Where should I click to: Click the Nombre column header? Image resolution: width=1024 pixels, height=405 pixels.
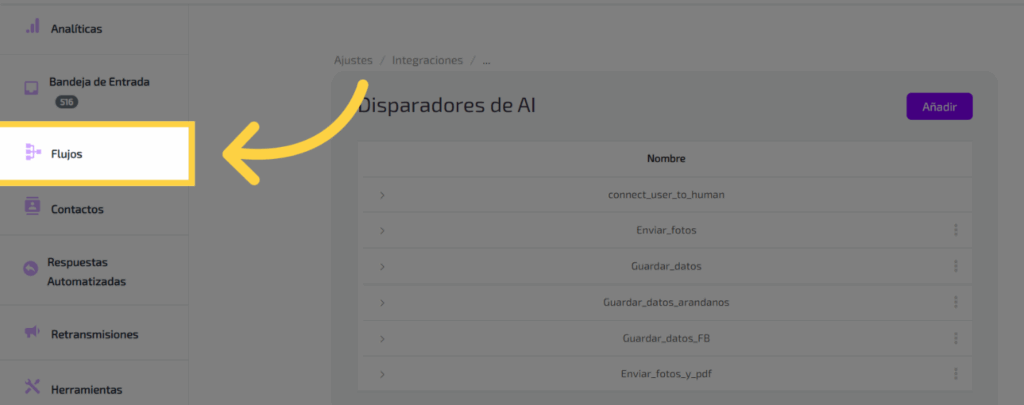(x=665, y=159)
